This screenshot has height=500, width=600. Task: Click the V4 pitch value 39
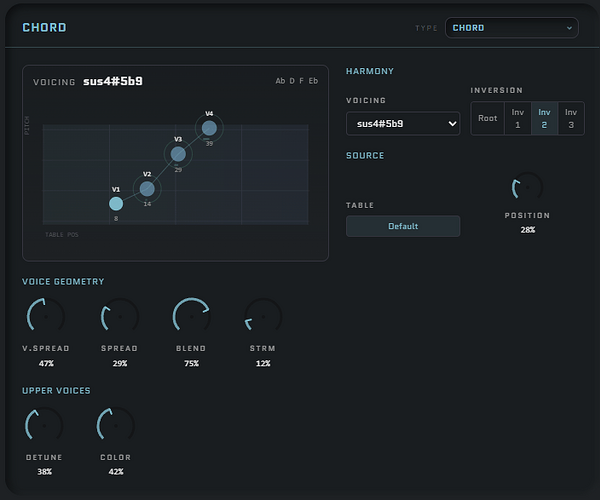click(x=209, y=144)
